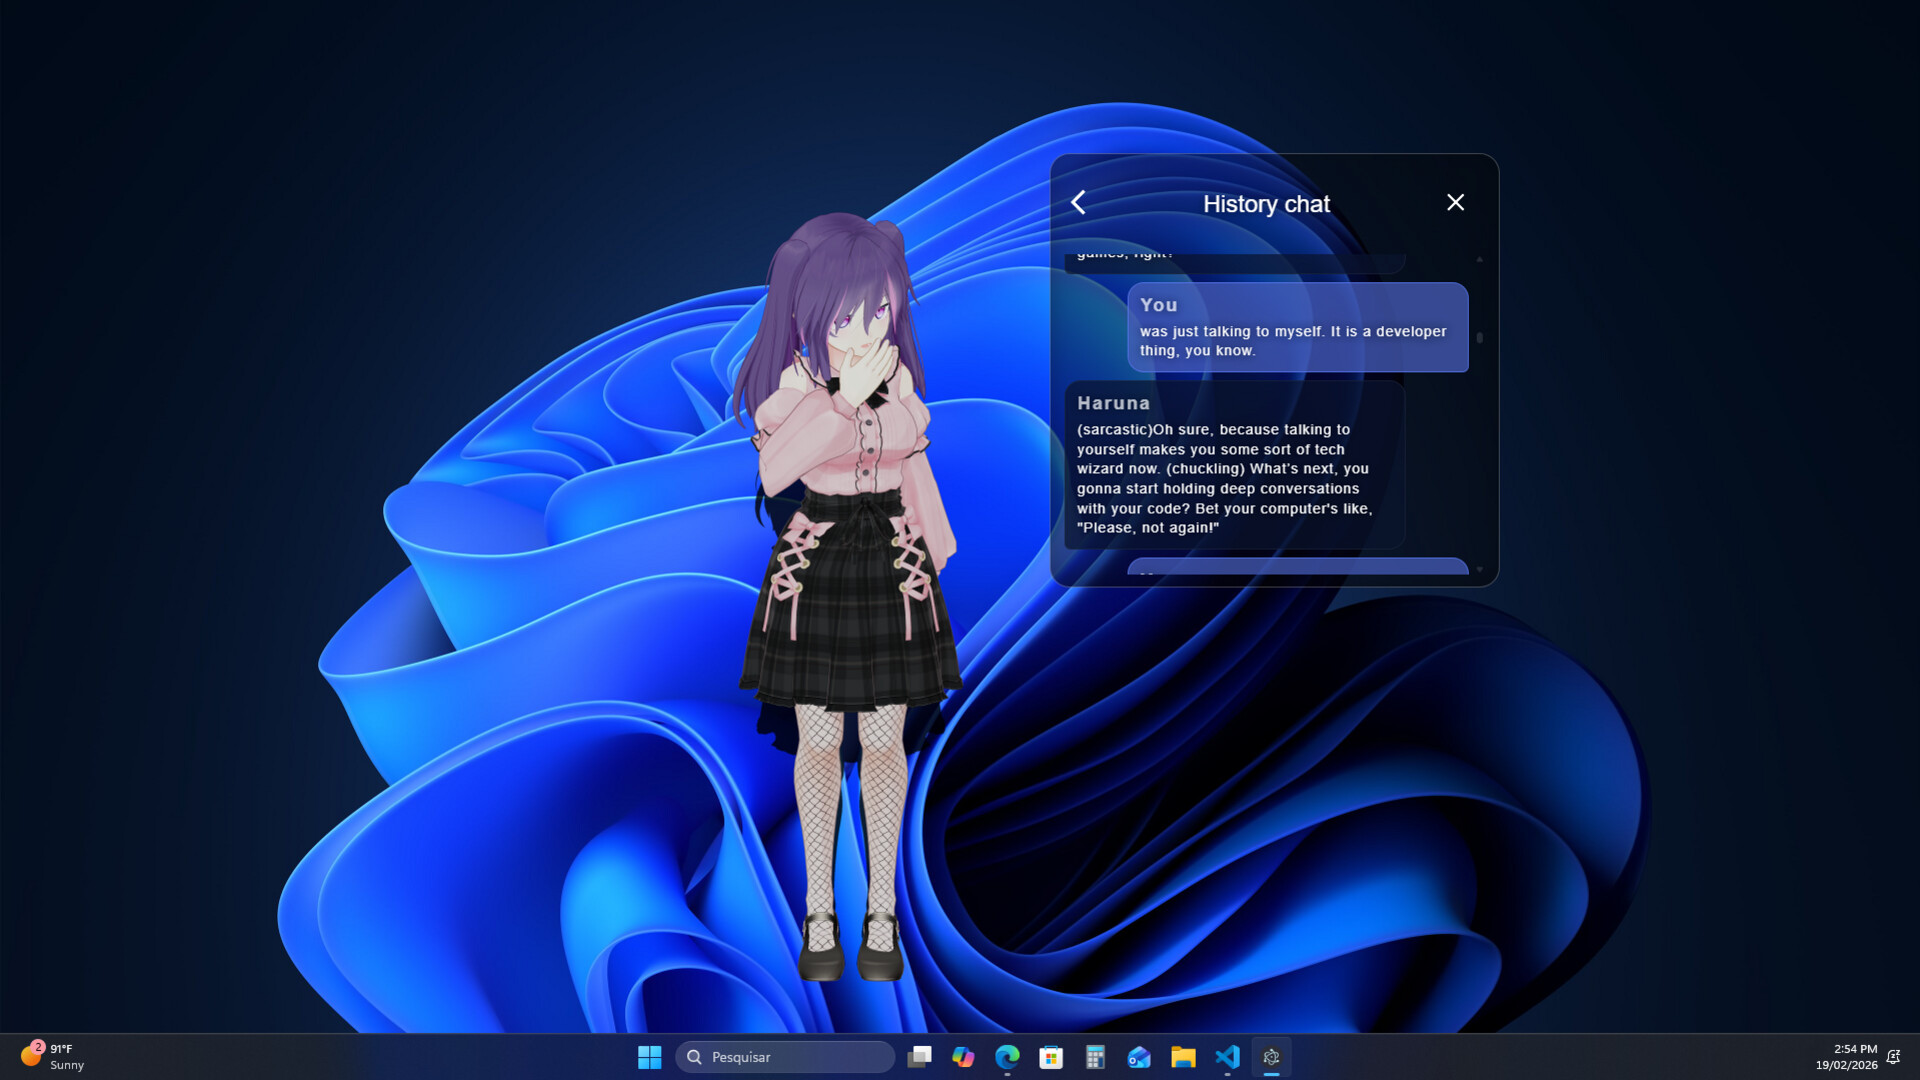Select your 'talking to myself' message bubble

pyautogui.click(x=1297, y=328)
